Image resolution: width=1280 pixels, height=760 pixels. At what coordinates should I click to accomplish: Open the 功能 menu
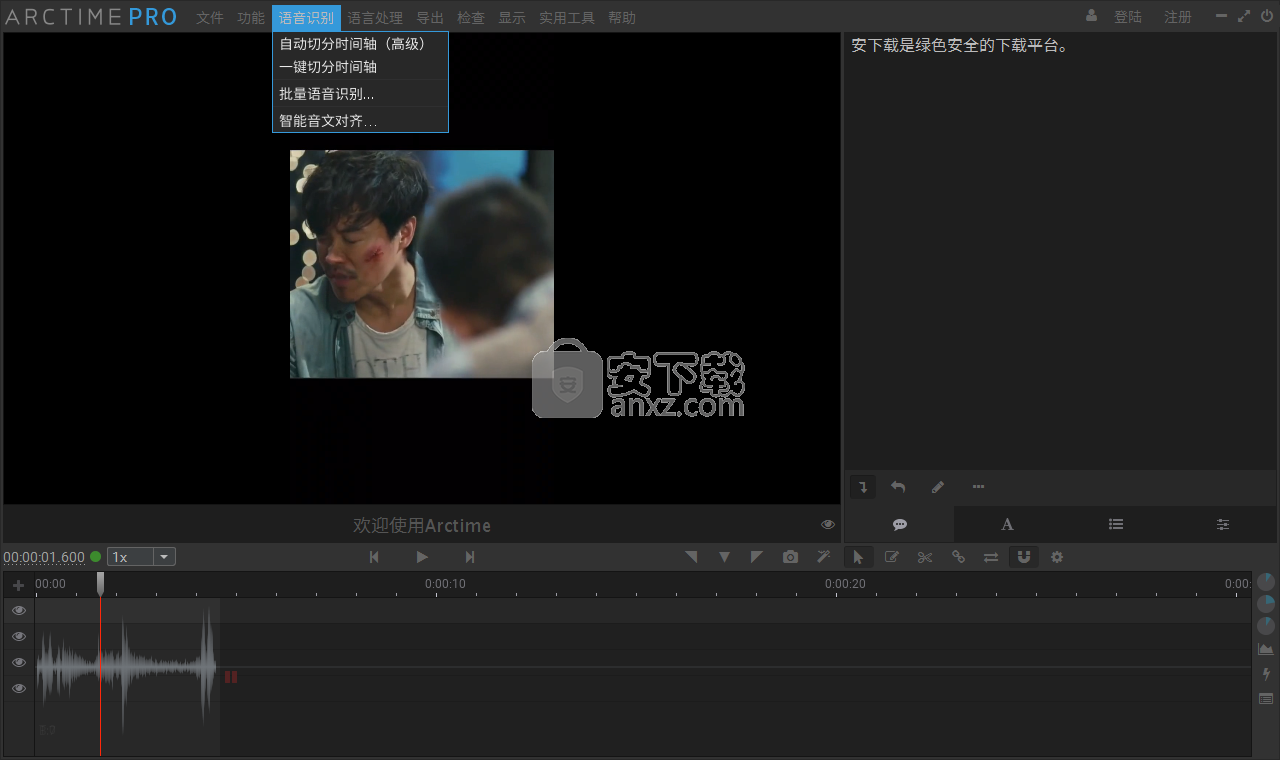(x=251, y=18)
